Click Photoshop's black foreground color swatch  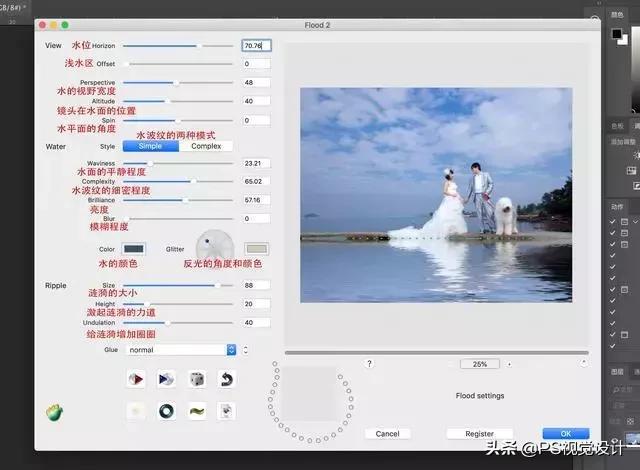pos(617,34)
